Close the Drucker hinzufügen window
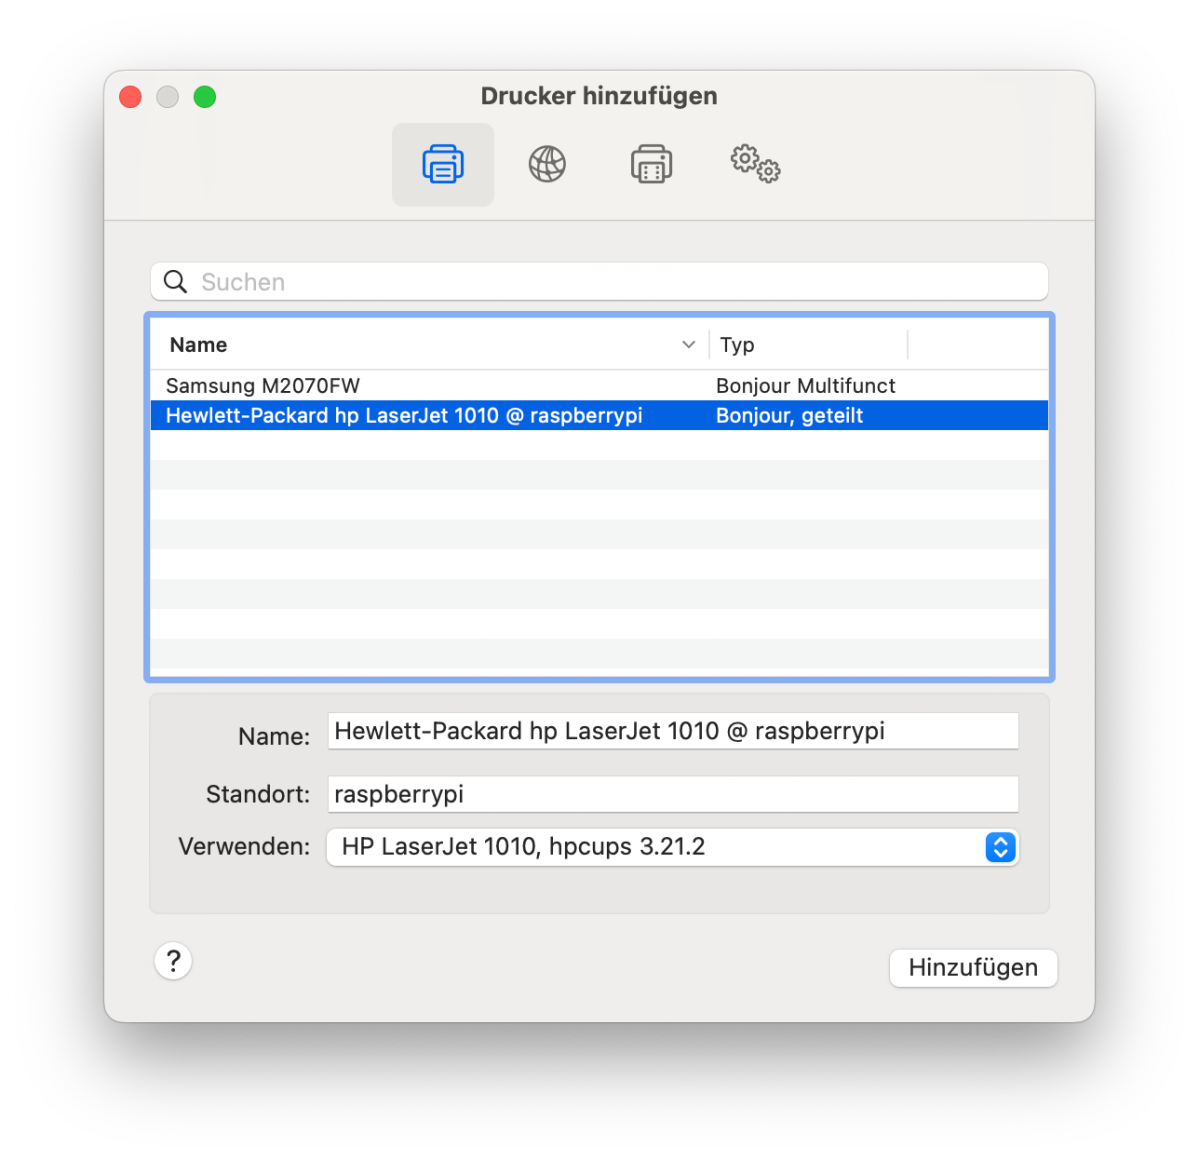Viewport: 1199px width, 1160px height. click(131, 97)
